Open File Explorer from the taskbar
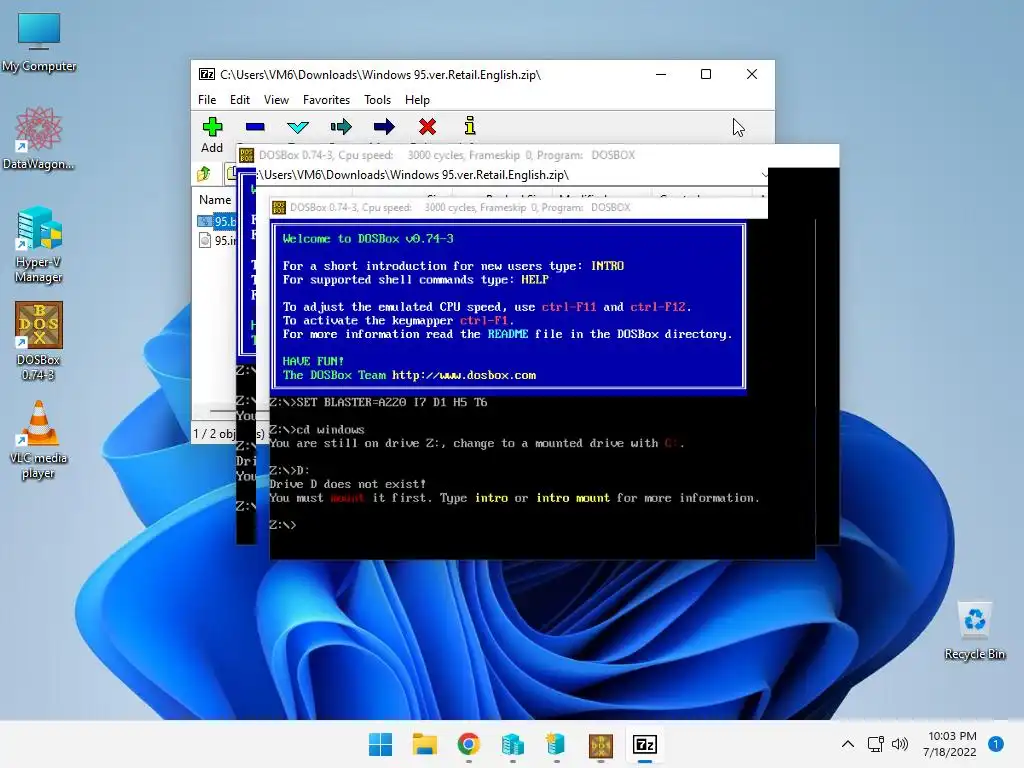The height and width of the screenshot is (768, 1024). 424,744
